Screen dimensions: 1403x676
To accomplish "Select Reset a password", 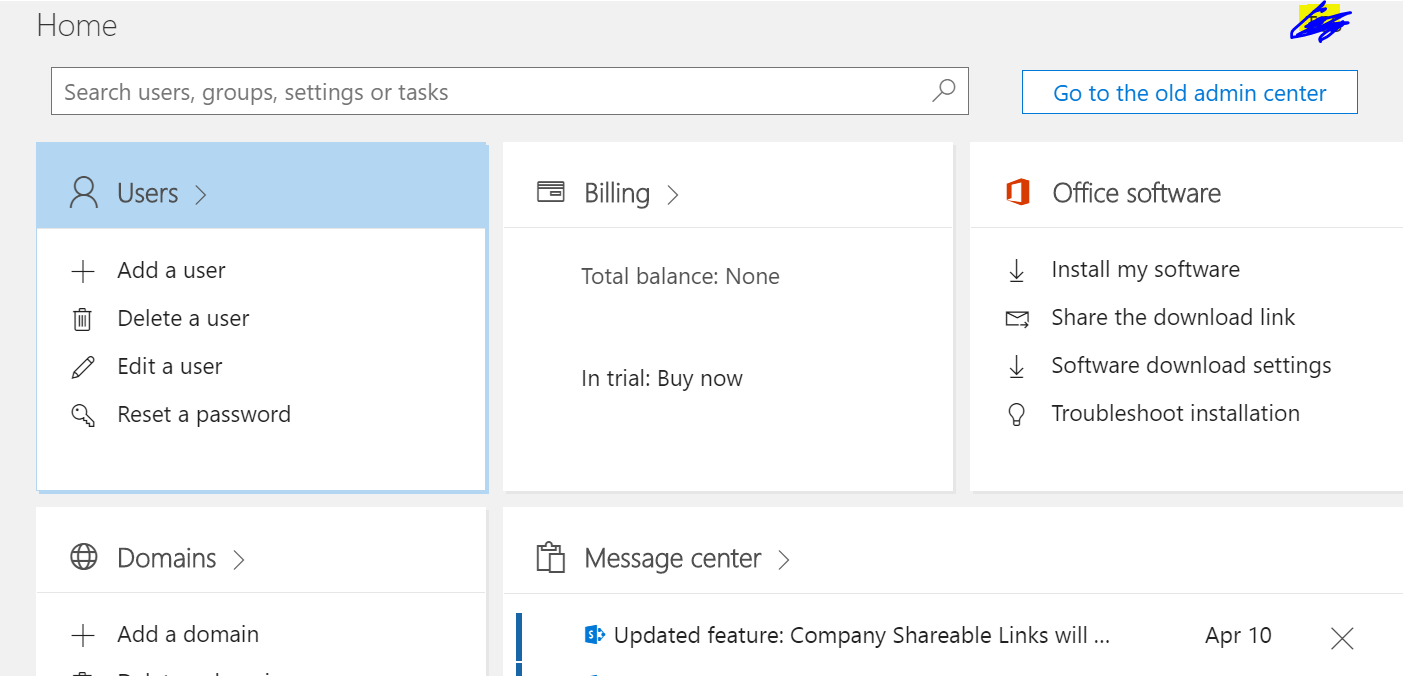I will [x=204, y=414].
